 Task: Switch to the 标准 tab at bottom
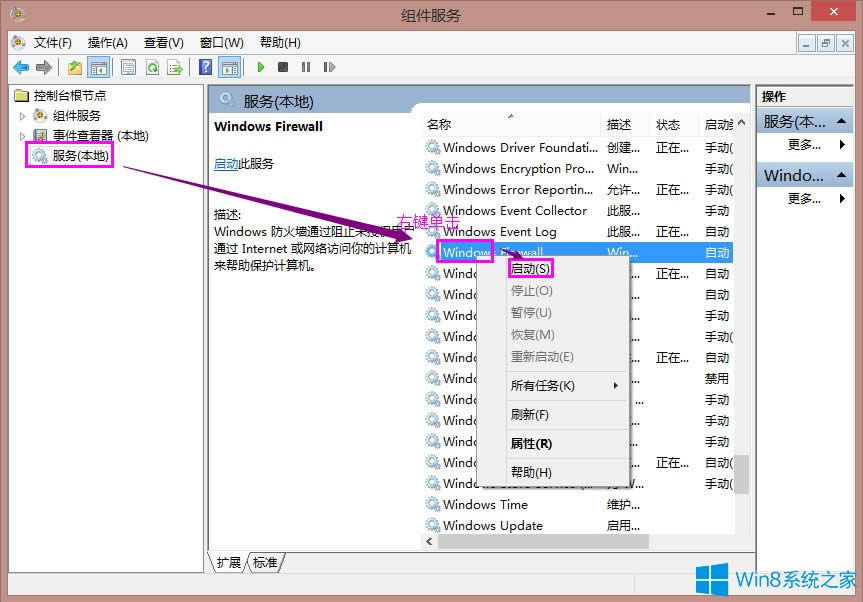point(264,562)
